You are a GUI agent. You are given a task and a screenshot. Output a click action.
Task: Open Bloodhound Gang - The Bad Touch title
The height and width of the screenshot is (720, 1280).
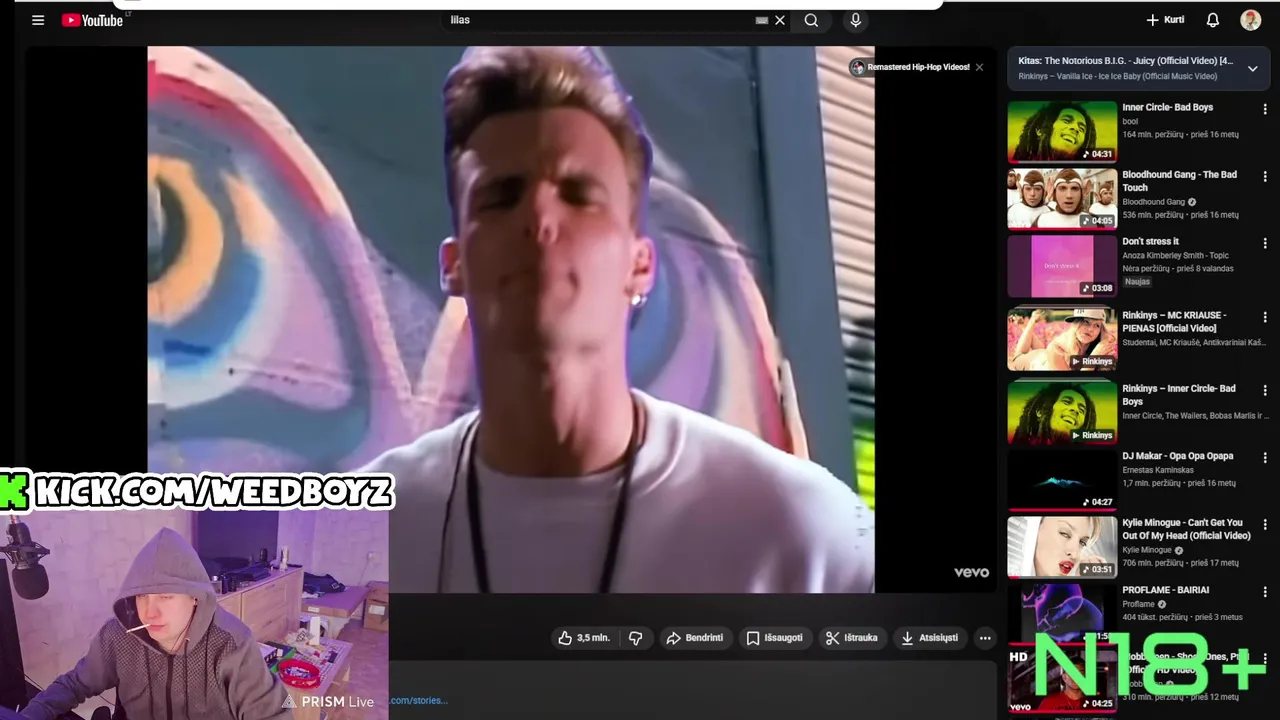click(1179, 181)
